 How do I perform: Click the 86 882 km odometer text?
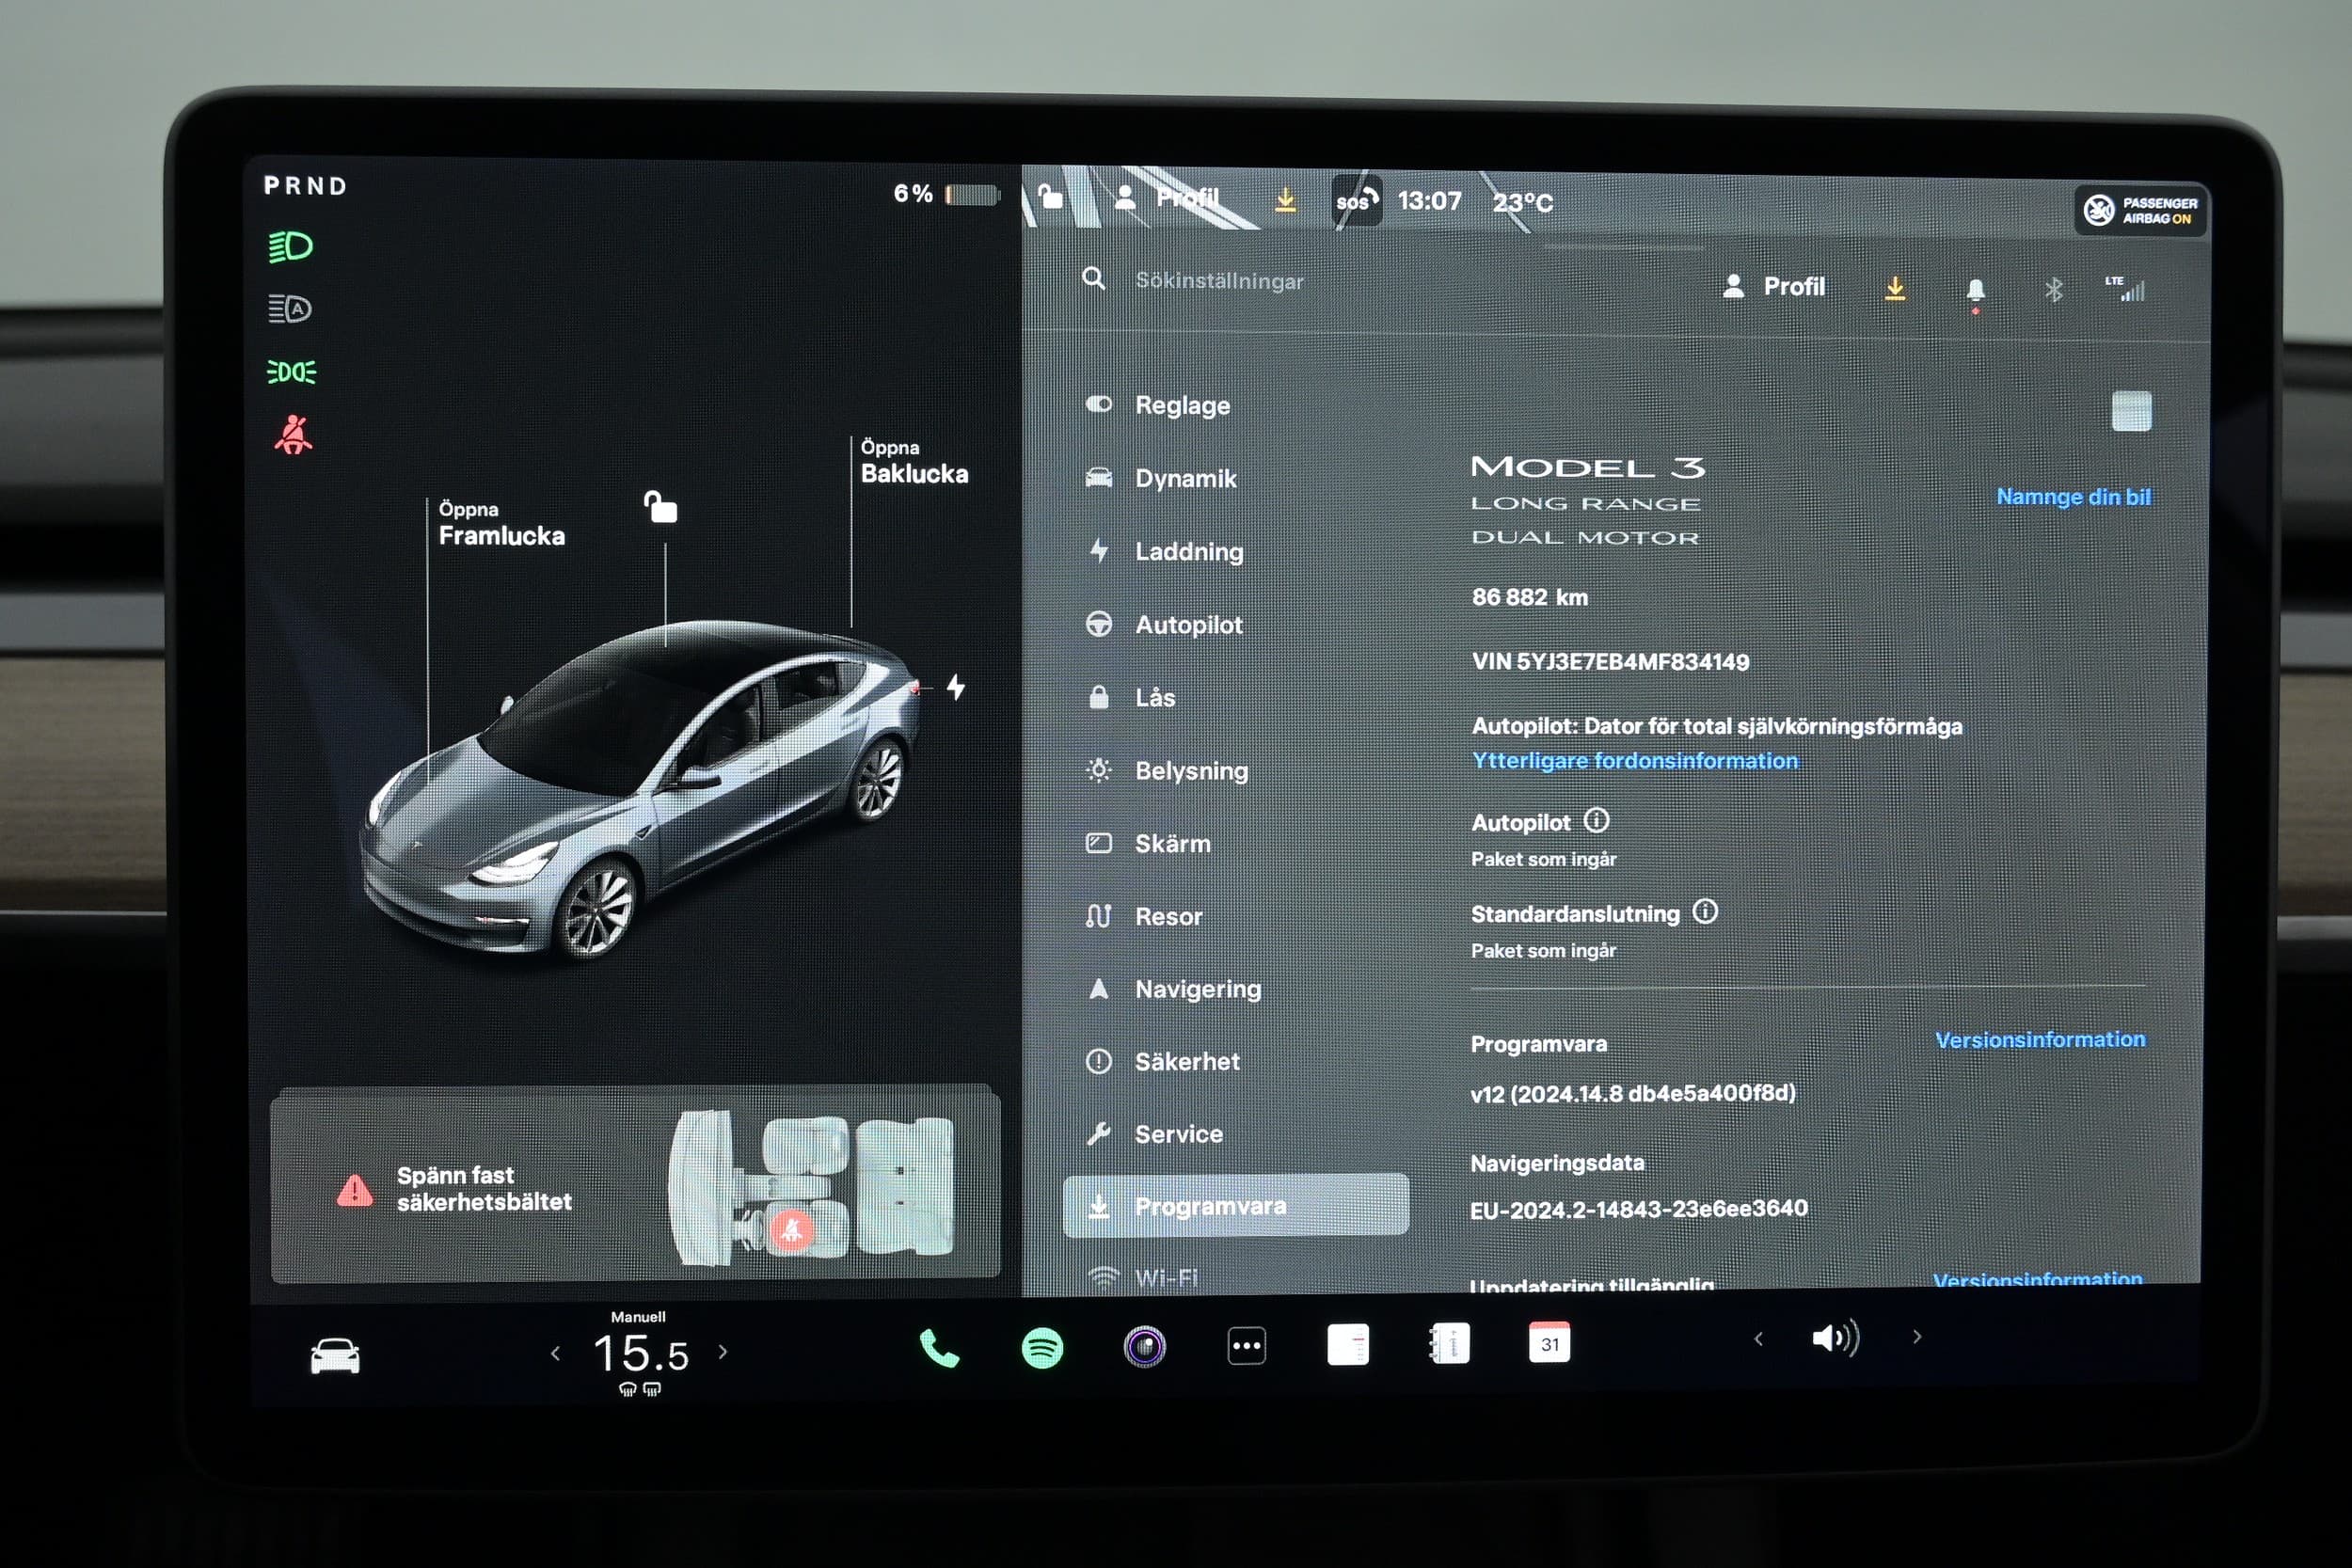click(1529, 597)
